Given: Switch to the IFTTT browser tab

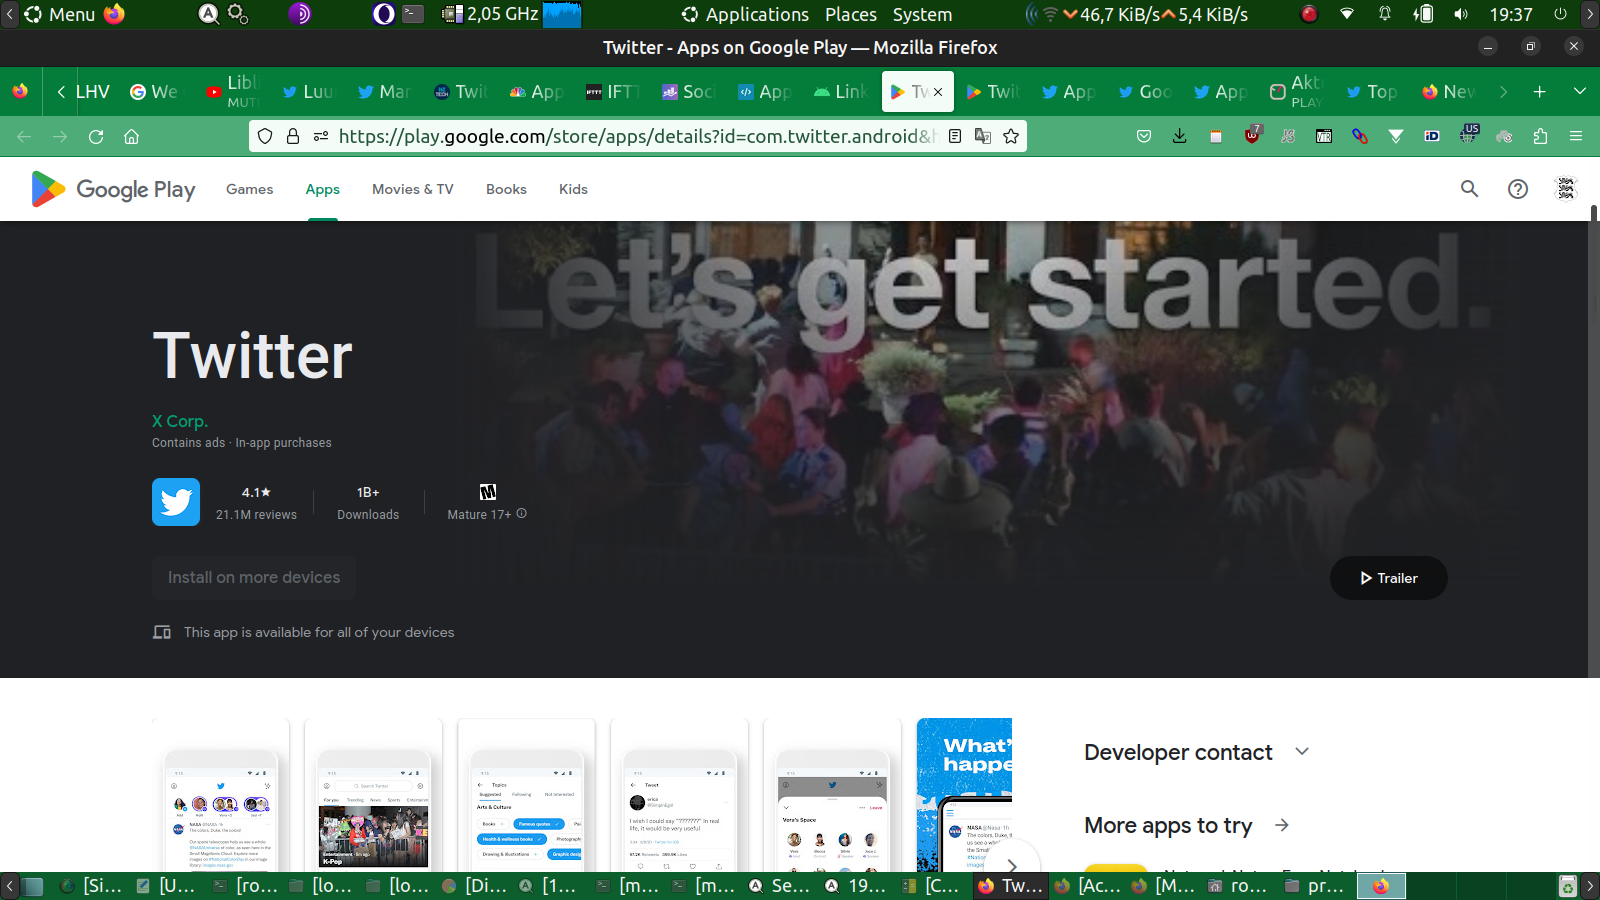Looking at the screenshot, I should click(613, 92).
